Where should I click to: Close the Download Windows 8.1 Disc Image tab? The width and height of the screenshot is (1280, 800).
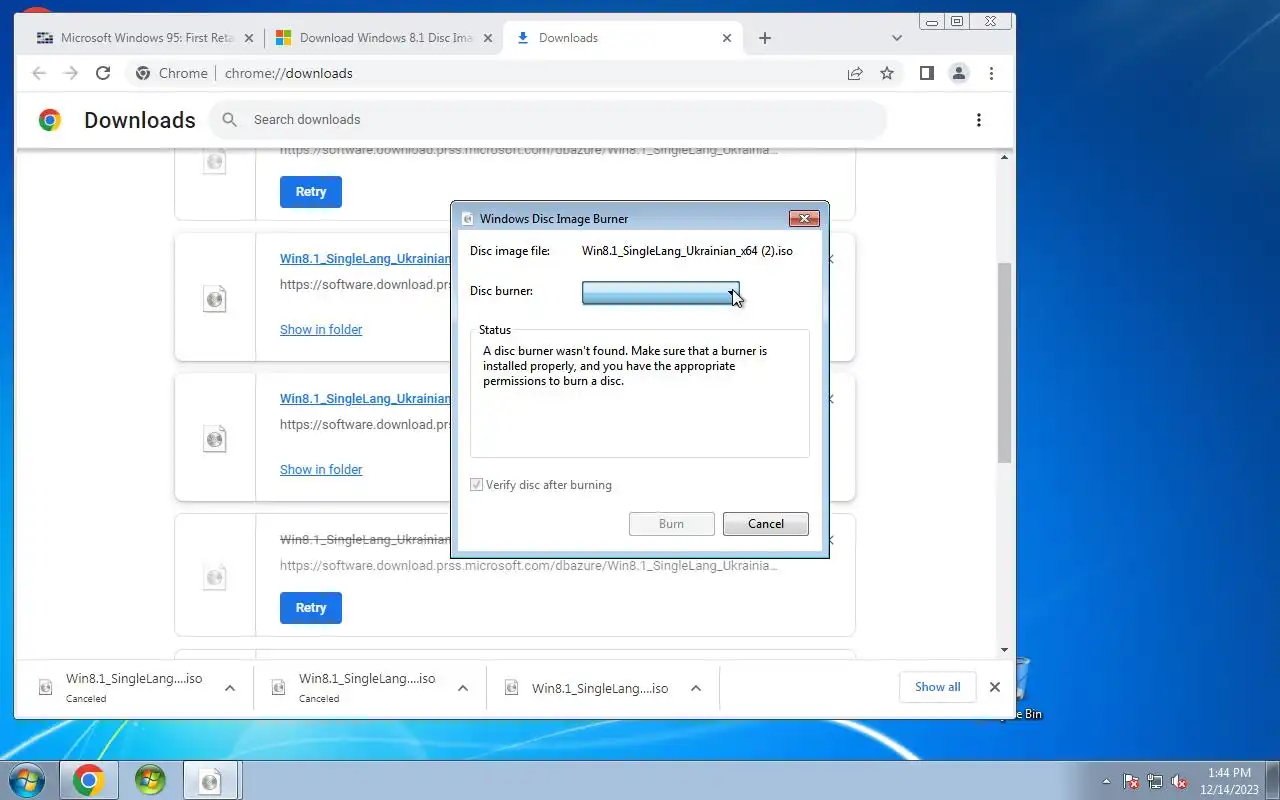[x=489, y=38]
